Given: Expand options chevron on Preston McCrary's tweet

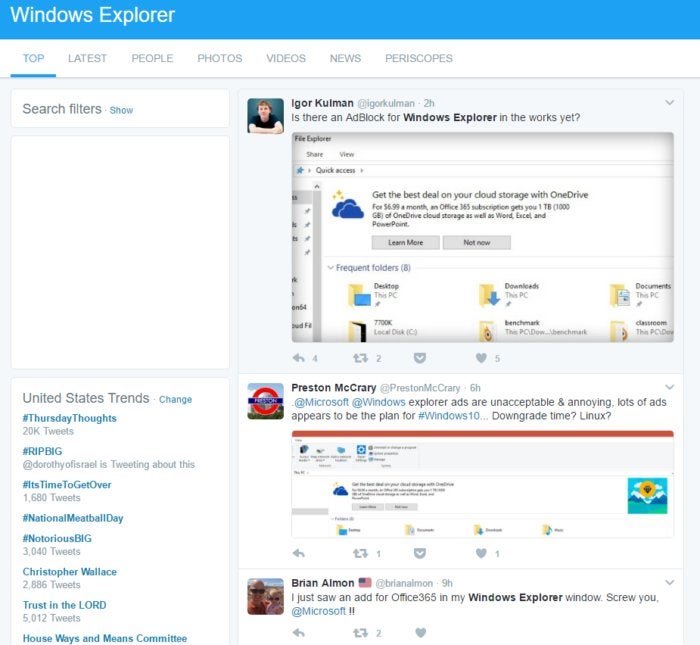Looking at the screenshot, I should [669, 387].
